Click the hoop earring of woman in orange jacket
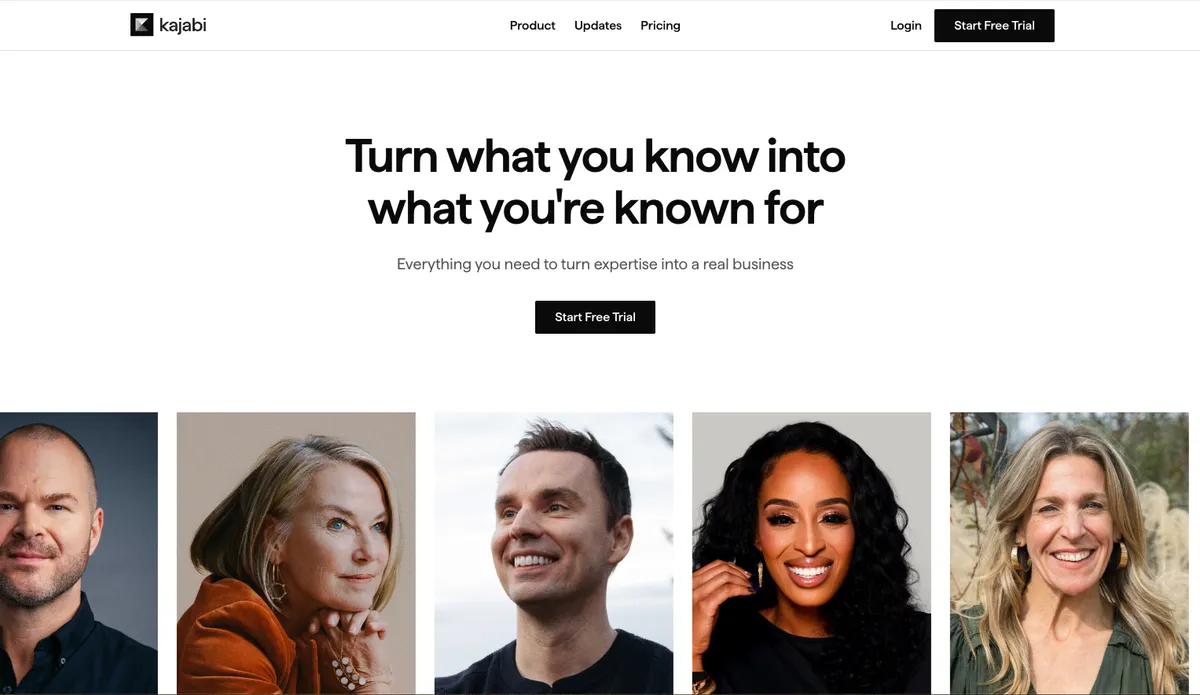This screenshot has height=695, width=1200. pyautogui.click(x=277, y=581)
